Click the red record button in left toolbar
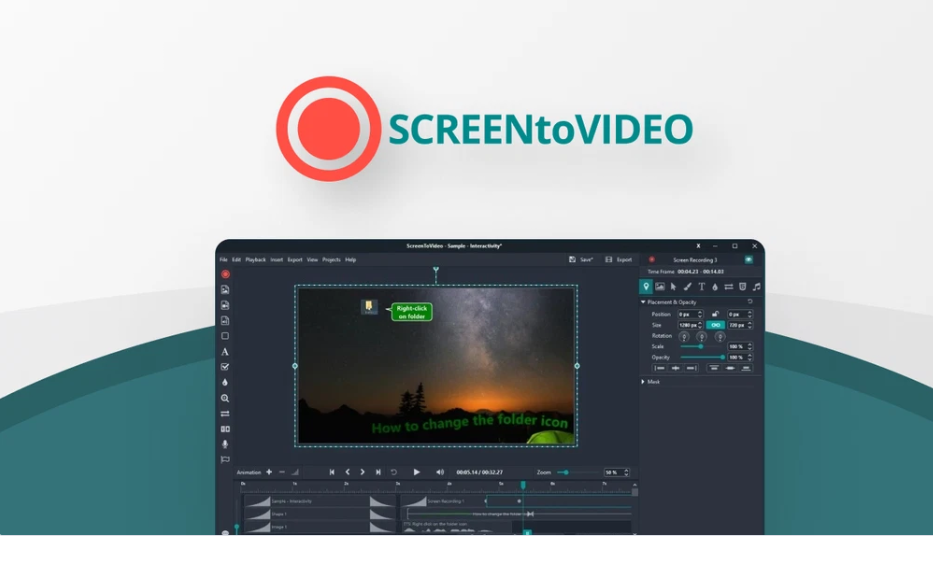Image resolution: width=933 pixels, height=571 pixels. click(225, 274)
